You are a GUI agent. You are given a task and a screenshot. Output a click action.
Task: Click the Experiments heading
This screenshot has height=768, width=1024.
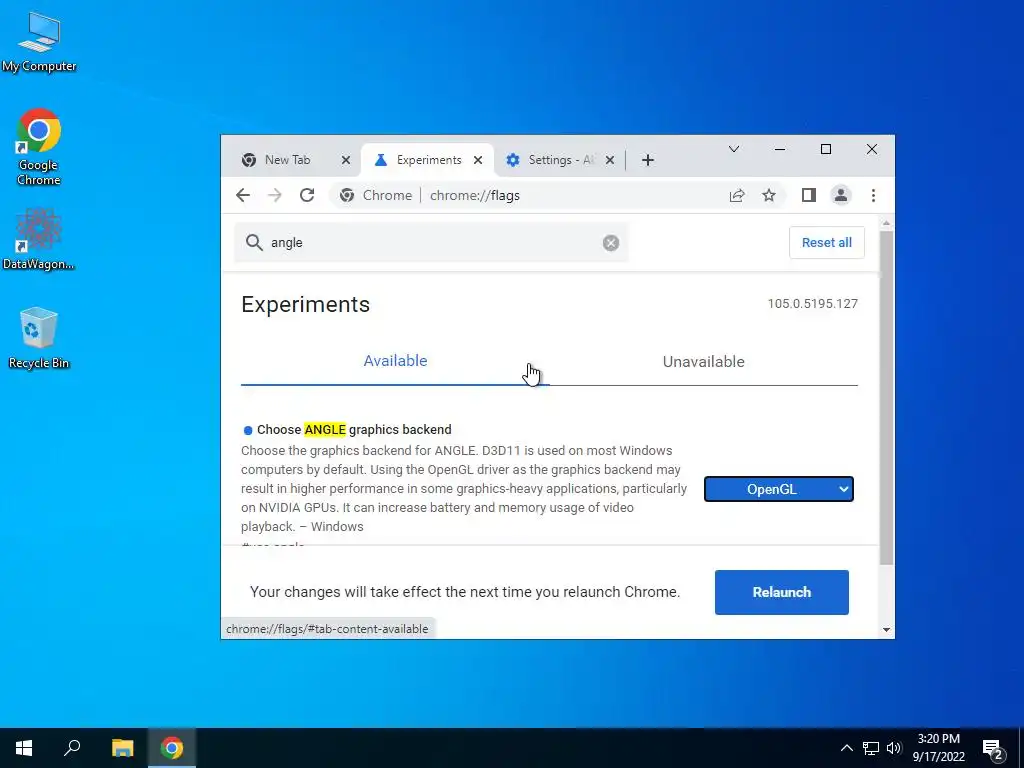(306, 304)
